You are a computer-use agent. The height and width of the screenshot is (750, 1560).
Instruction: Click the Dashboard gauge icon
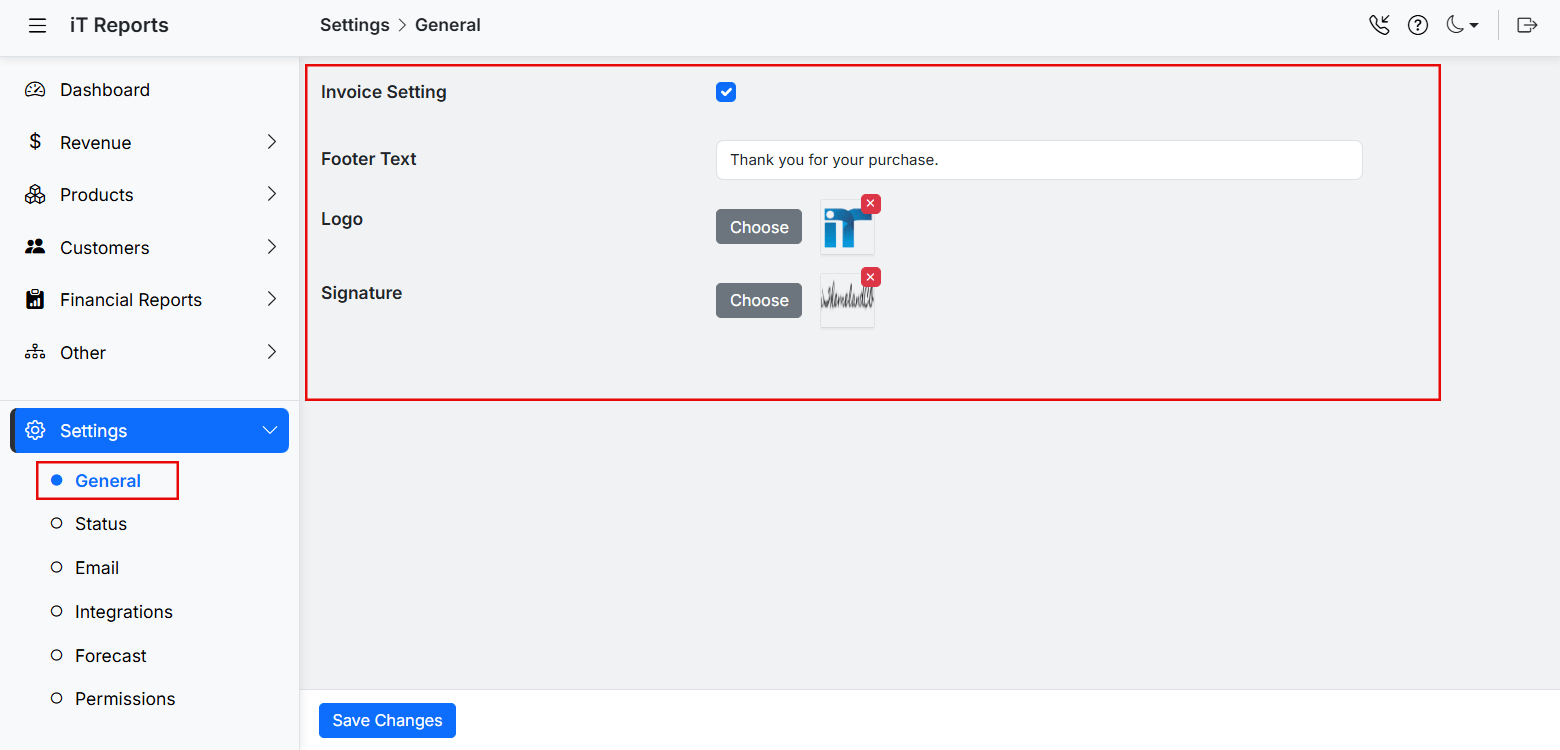click(35, 90)
